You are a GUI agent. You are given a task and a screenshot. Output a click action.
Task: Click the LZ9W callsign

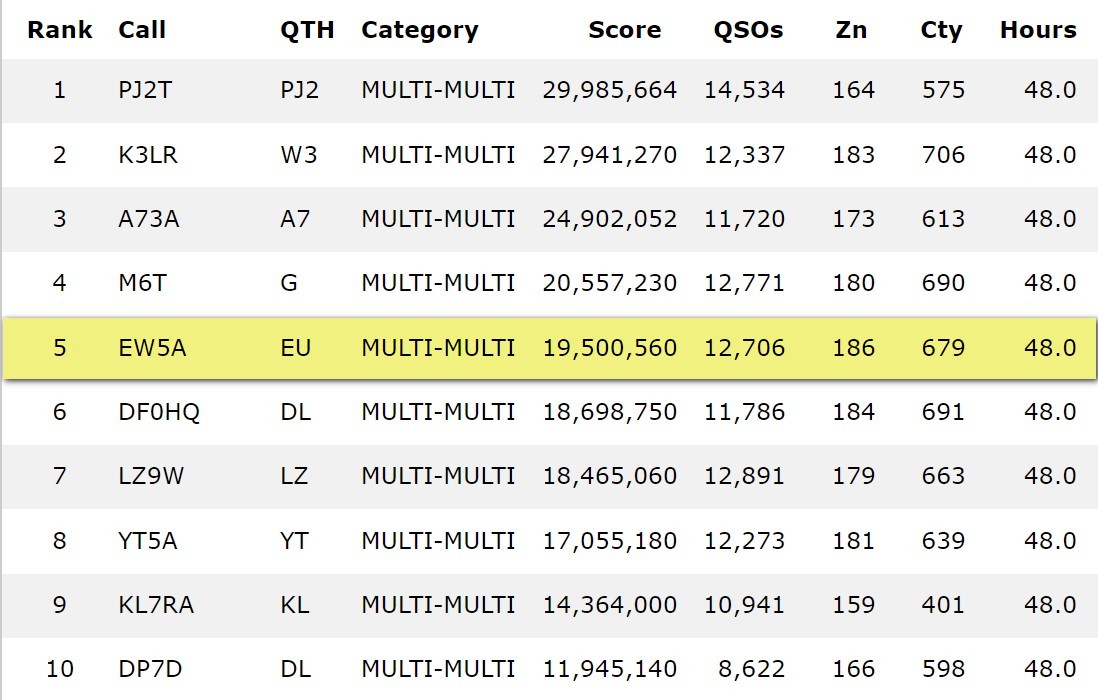click(x=151, y=476)
